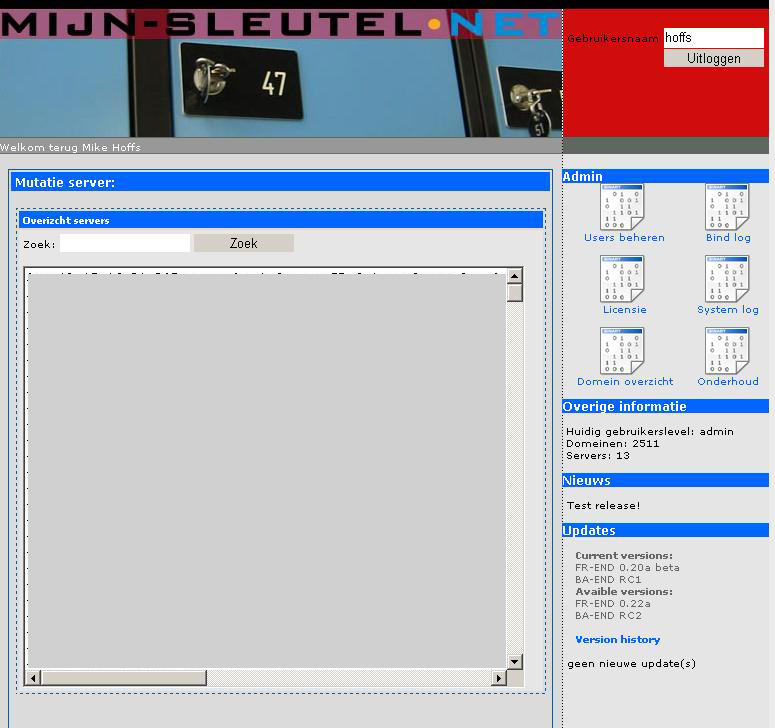Click the server list scroll down arrow
Screen dimensions: 775x728
pos(515,661)
